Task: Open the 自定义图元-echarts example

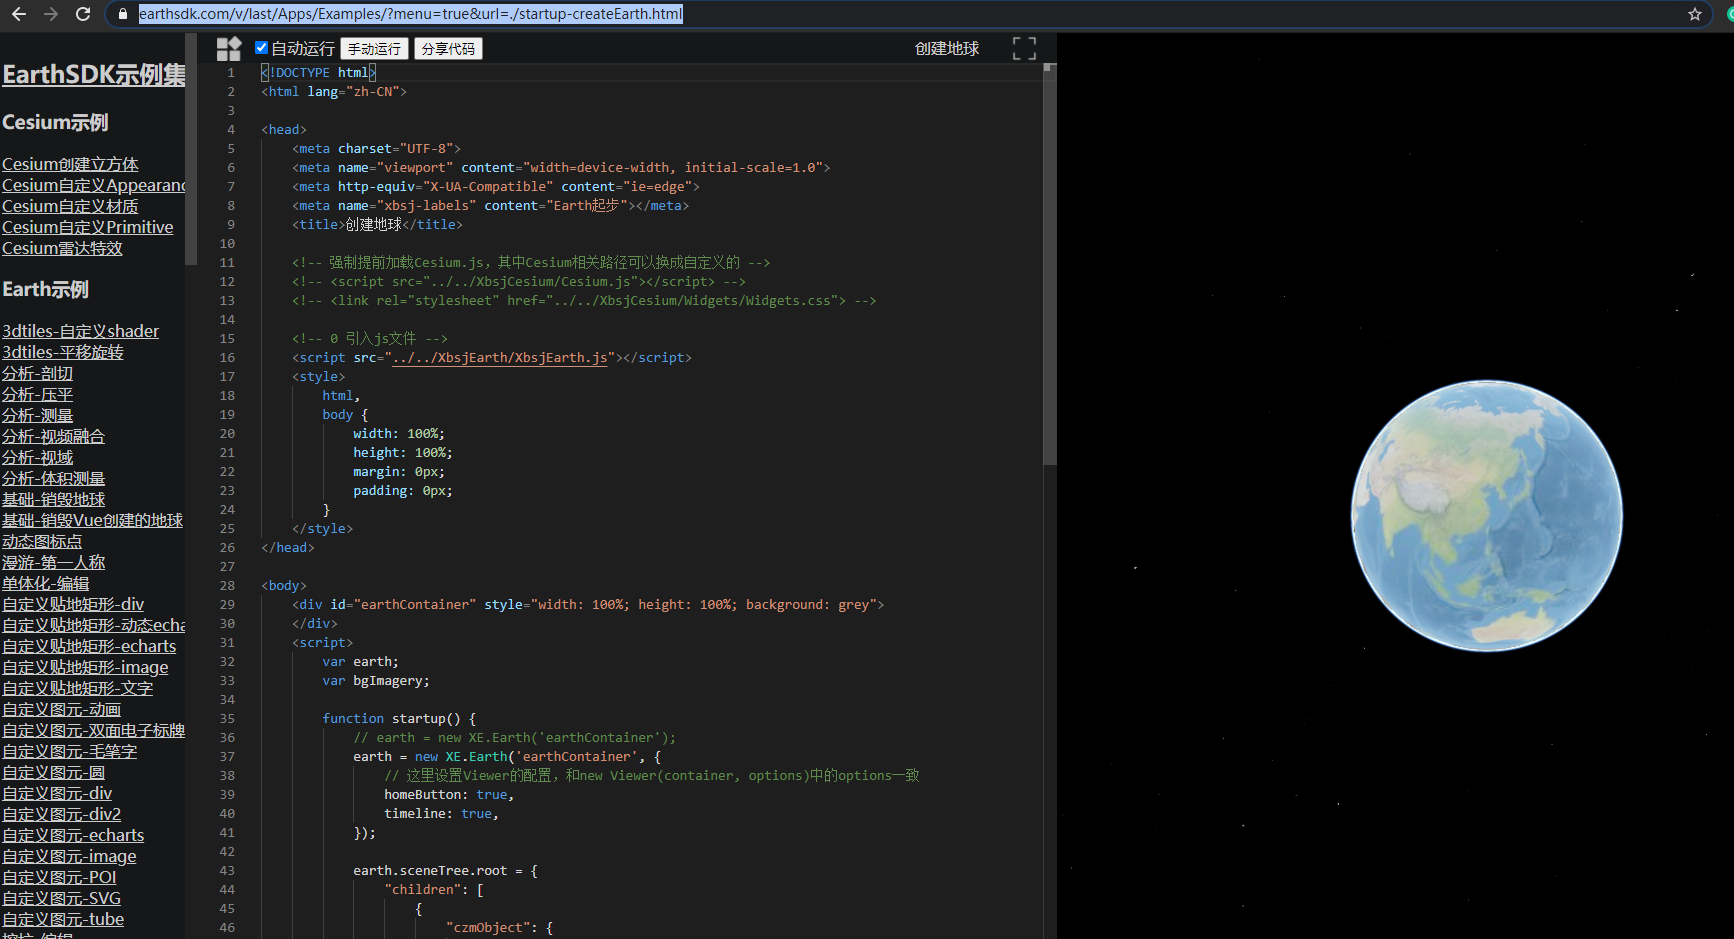Action: 73,835
